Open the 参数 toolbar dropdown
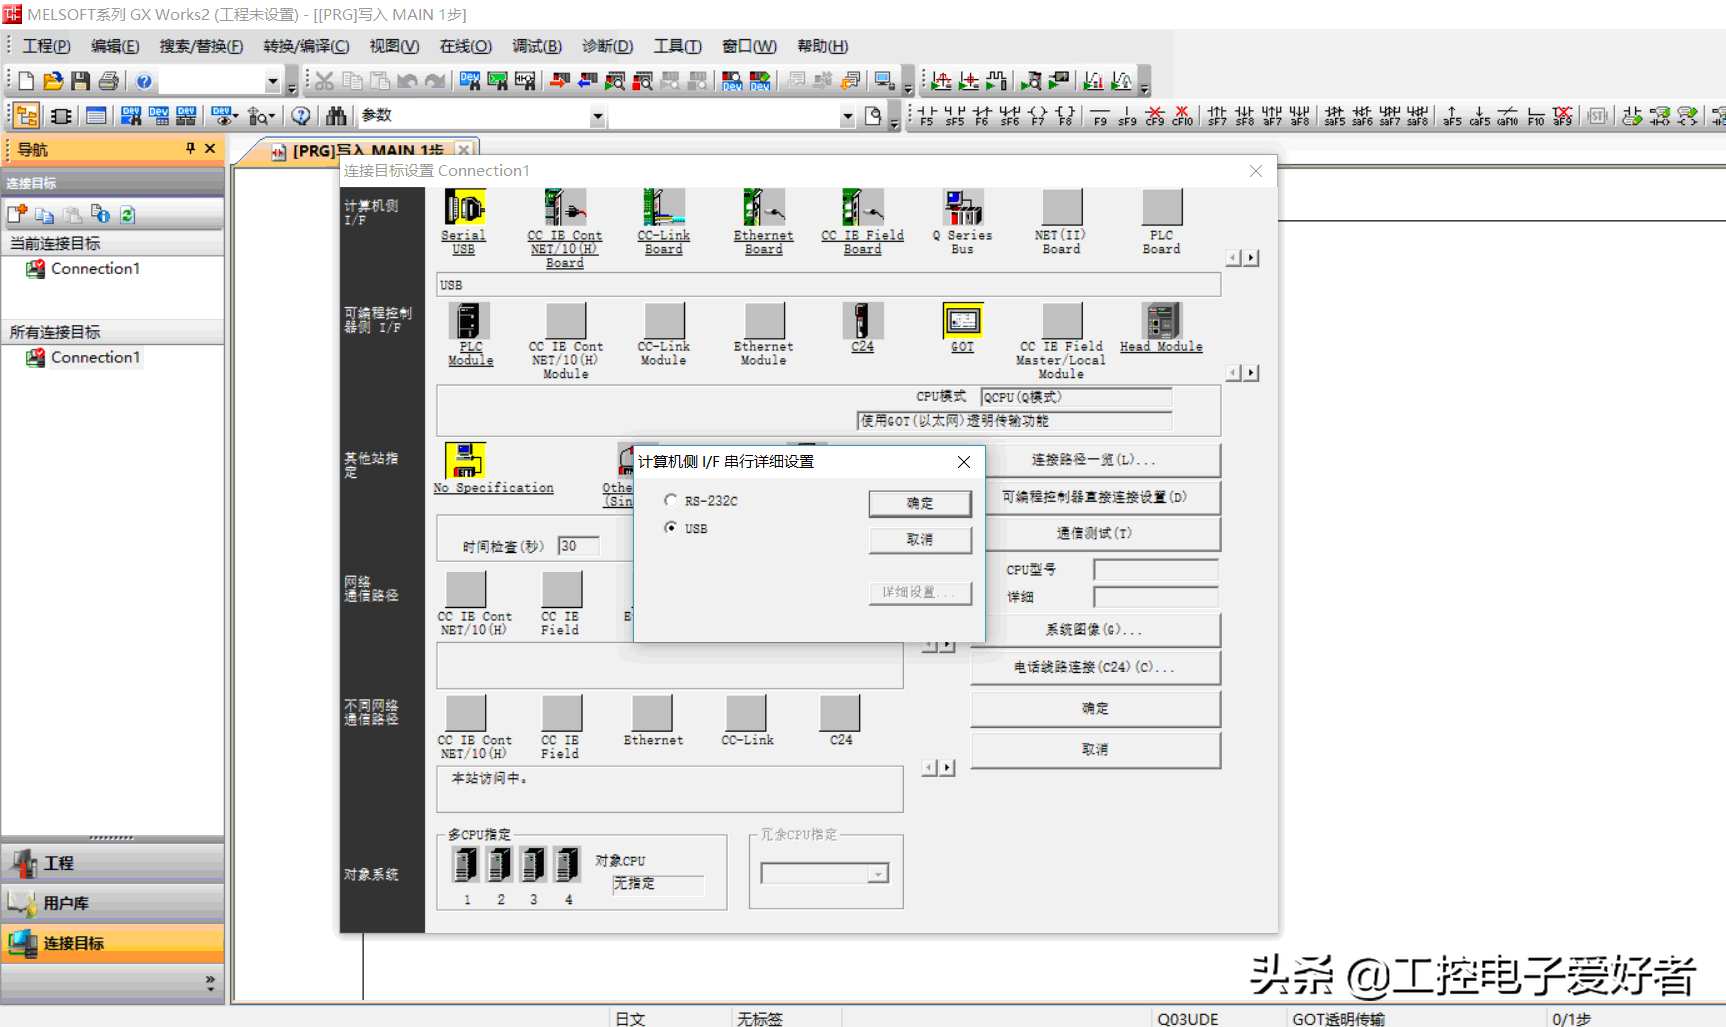1726x1027 pixels. (597, 117)
